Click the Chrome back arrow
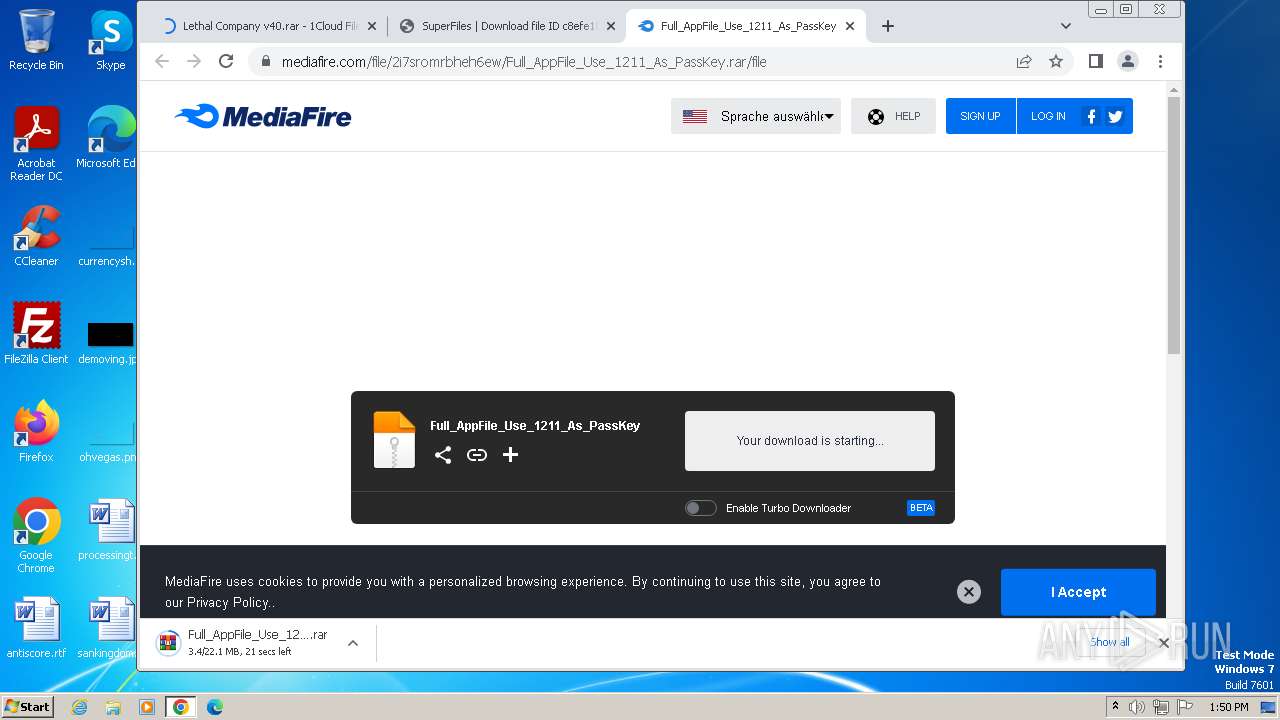 pyautogui.click(x=162, y=61)
